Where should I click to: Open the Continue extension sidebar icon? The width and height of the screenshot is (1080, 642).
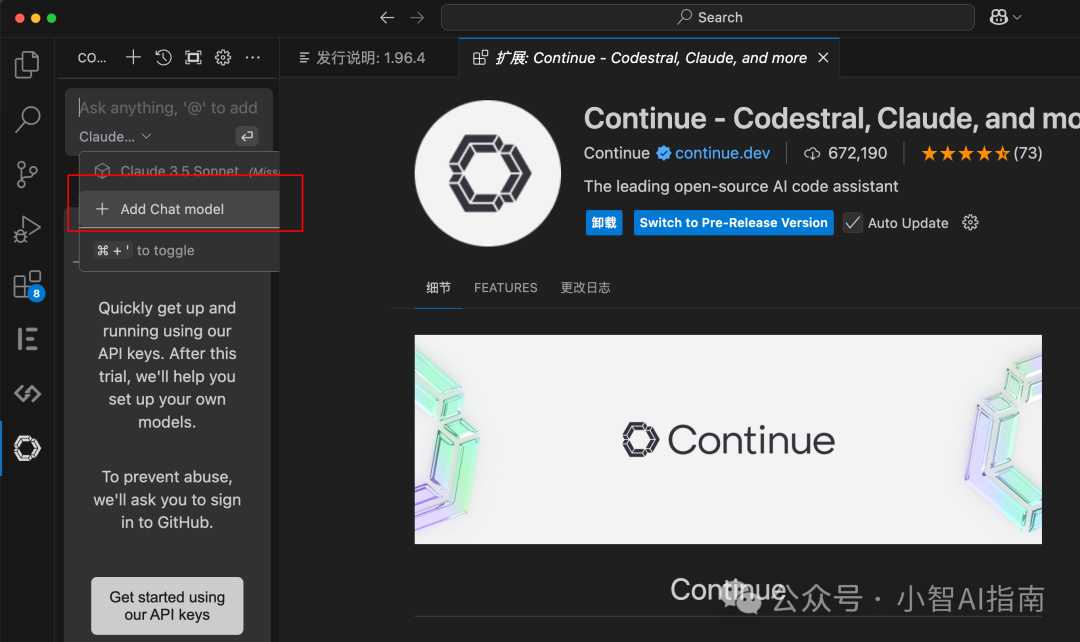[x=27, y=449]
